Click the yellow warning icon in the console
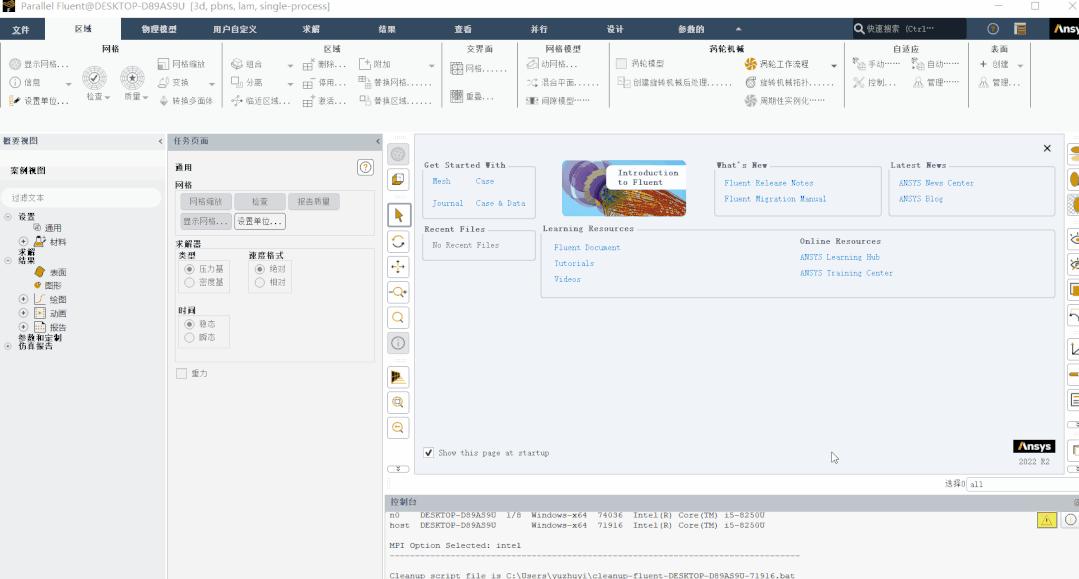The height and width of the screenshot is (579, 1079). pyautogui.click(x=1047, y=520)
